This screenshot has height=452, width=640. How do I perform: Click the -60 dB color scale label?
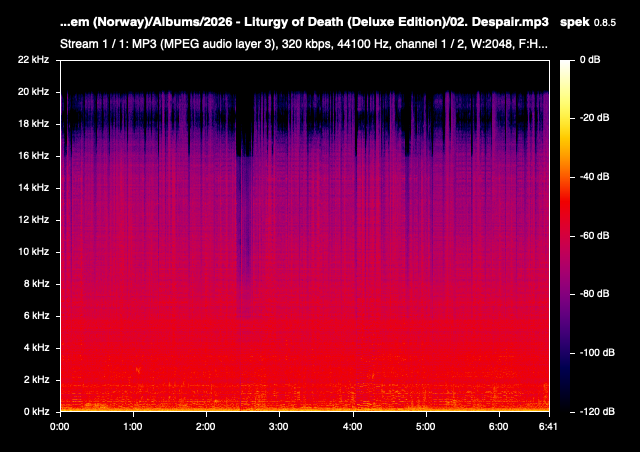(594, 236)
